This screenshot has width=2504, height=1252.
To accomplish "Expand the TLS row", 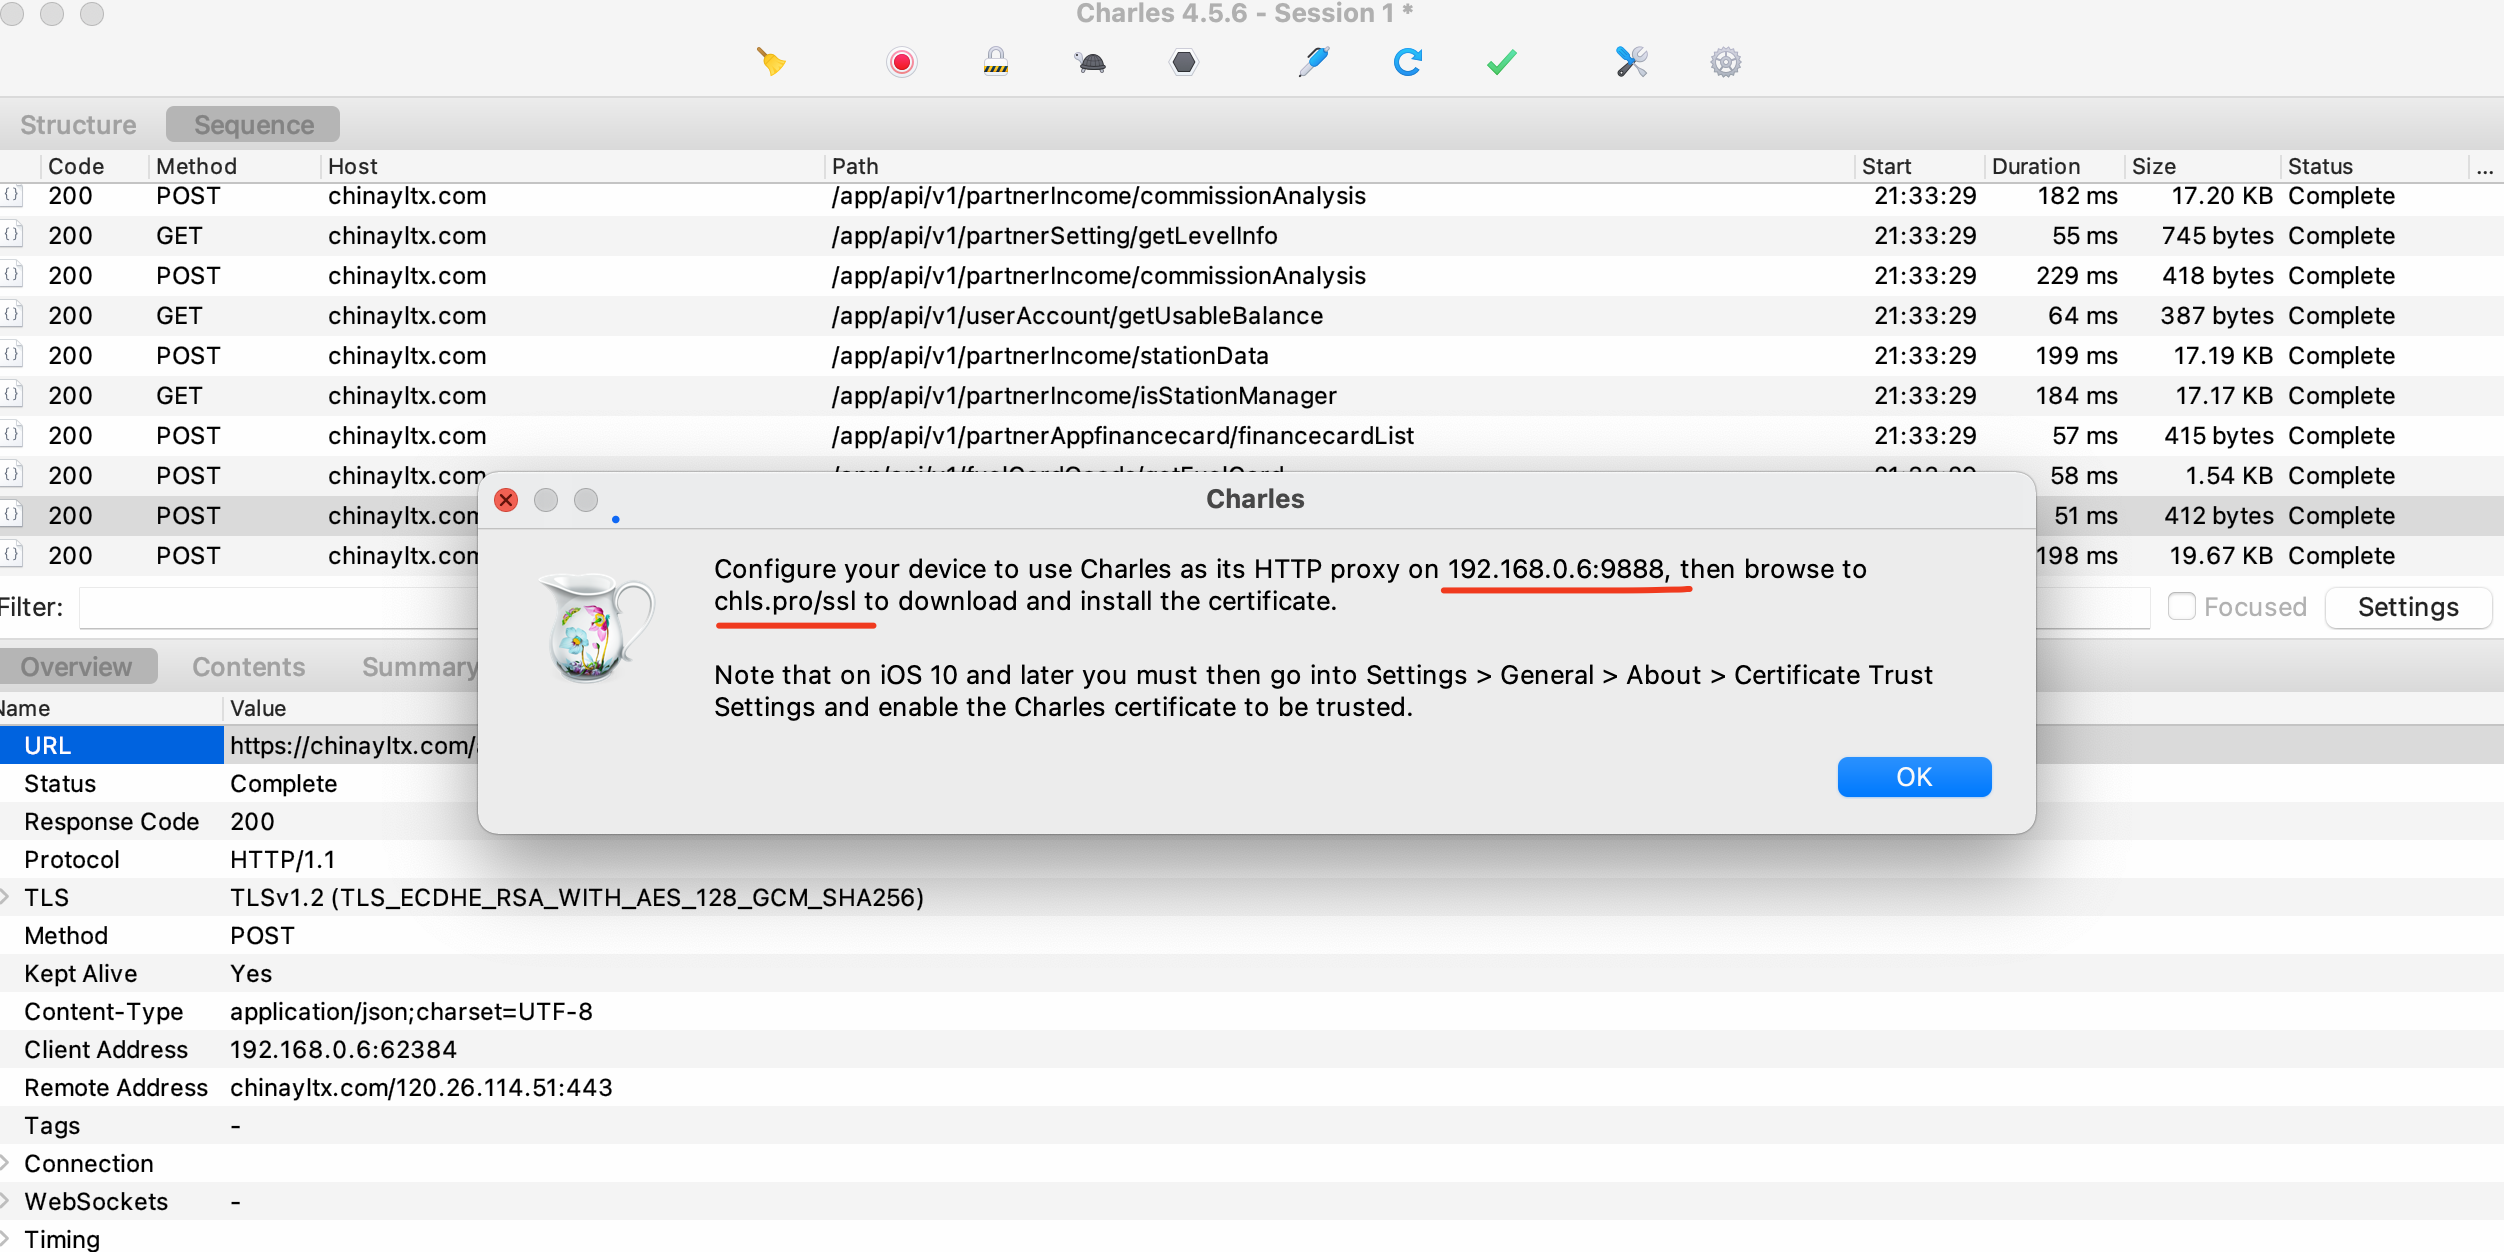I will click(6, 897).
